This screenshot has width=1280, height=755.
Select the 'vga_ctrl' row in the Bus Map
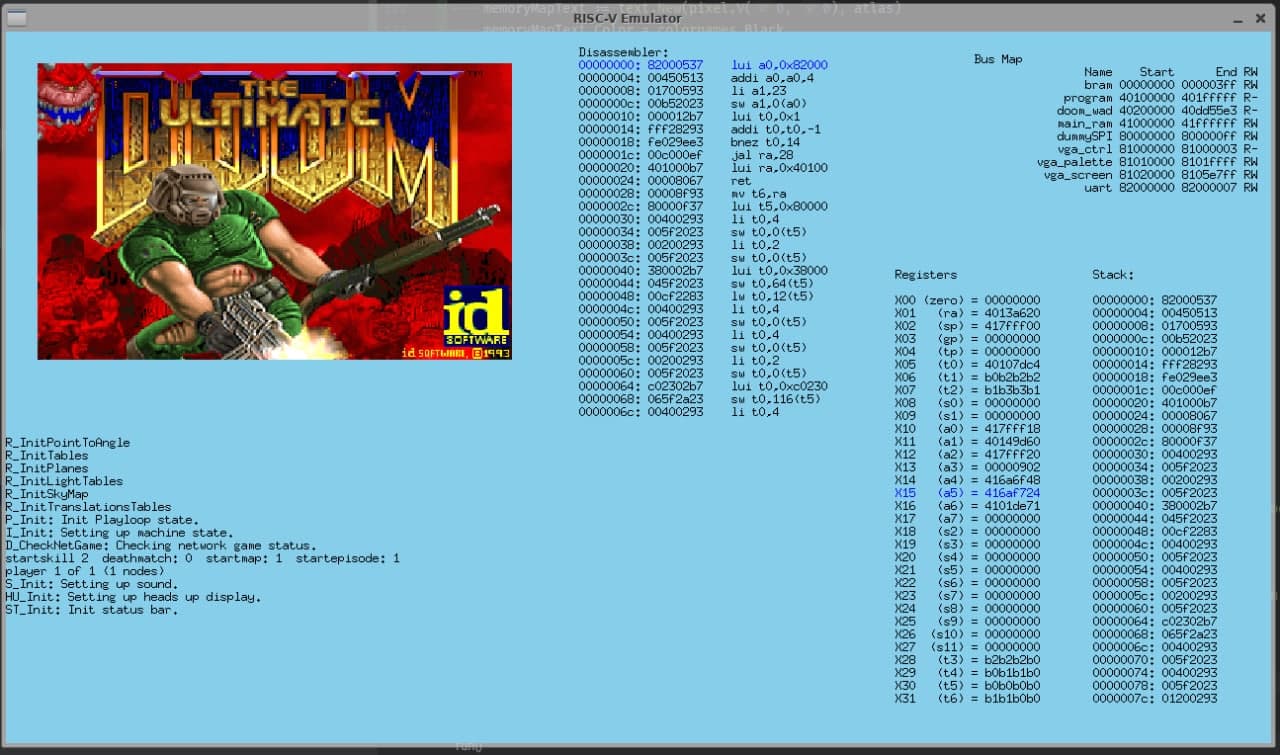(x=1158, y=149)
